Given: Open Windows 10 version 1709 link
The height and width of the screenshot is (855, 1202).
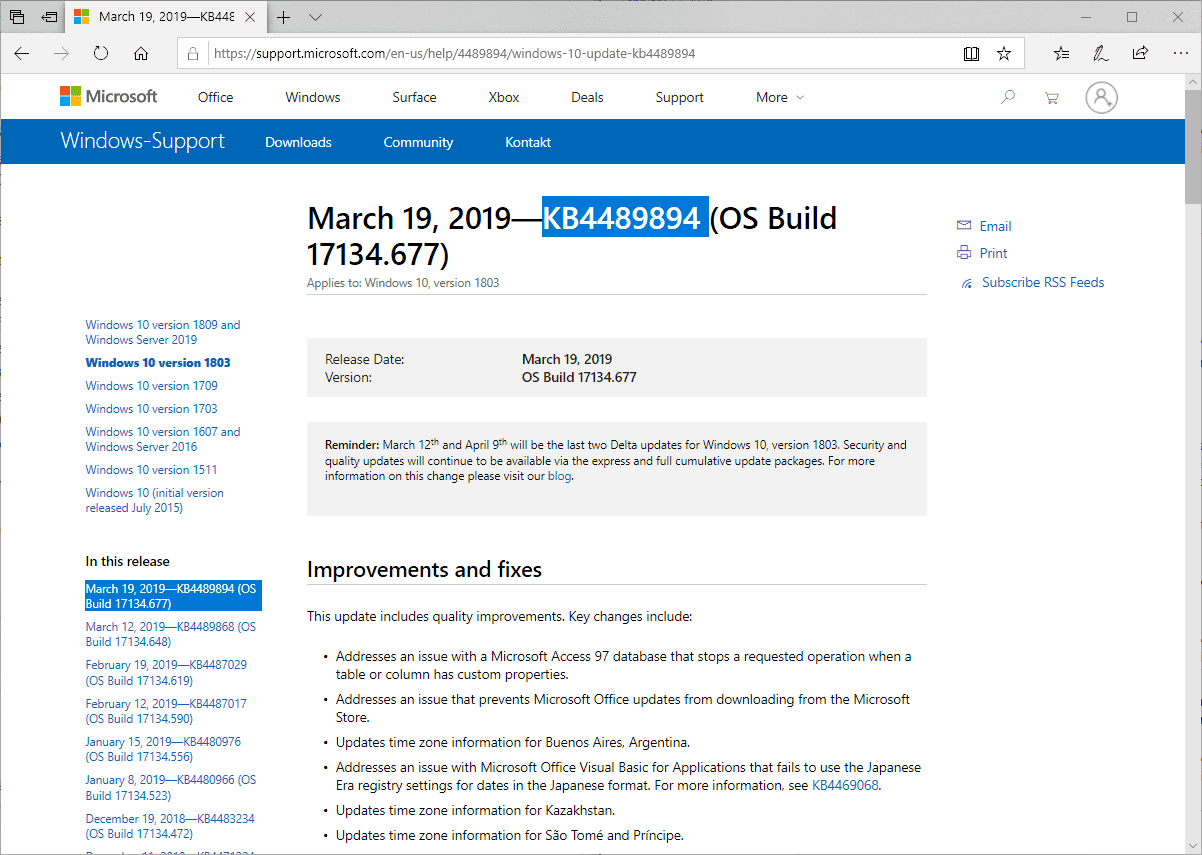Looking at the screenshot, I should click(151, 385).
